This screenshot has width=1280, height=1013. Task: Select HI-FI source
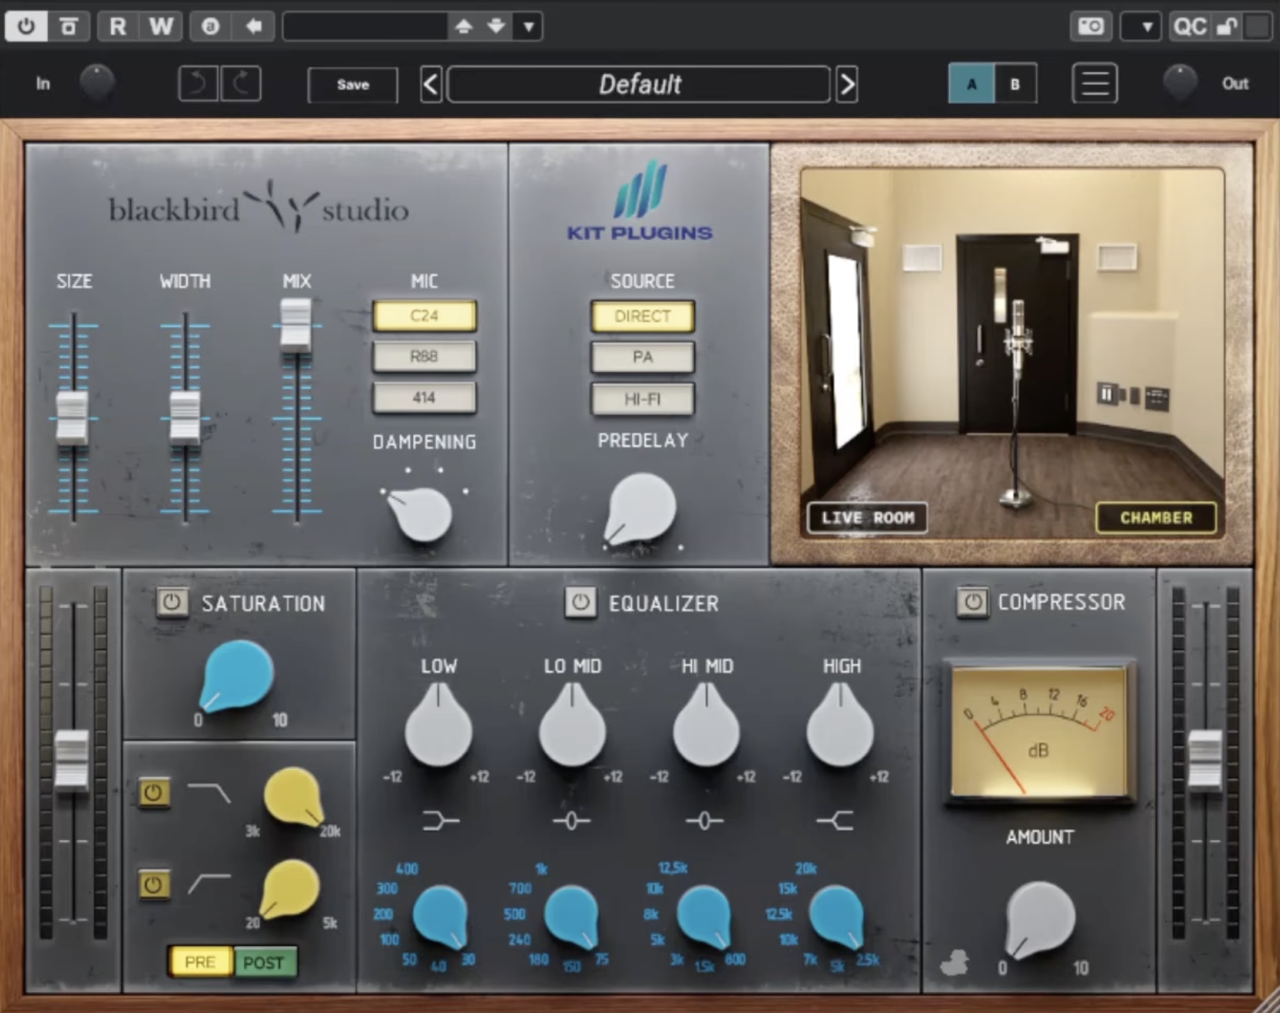coord(642,400)
